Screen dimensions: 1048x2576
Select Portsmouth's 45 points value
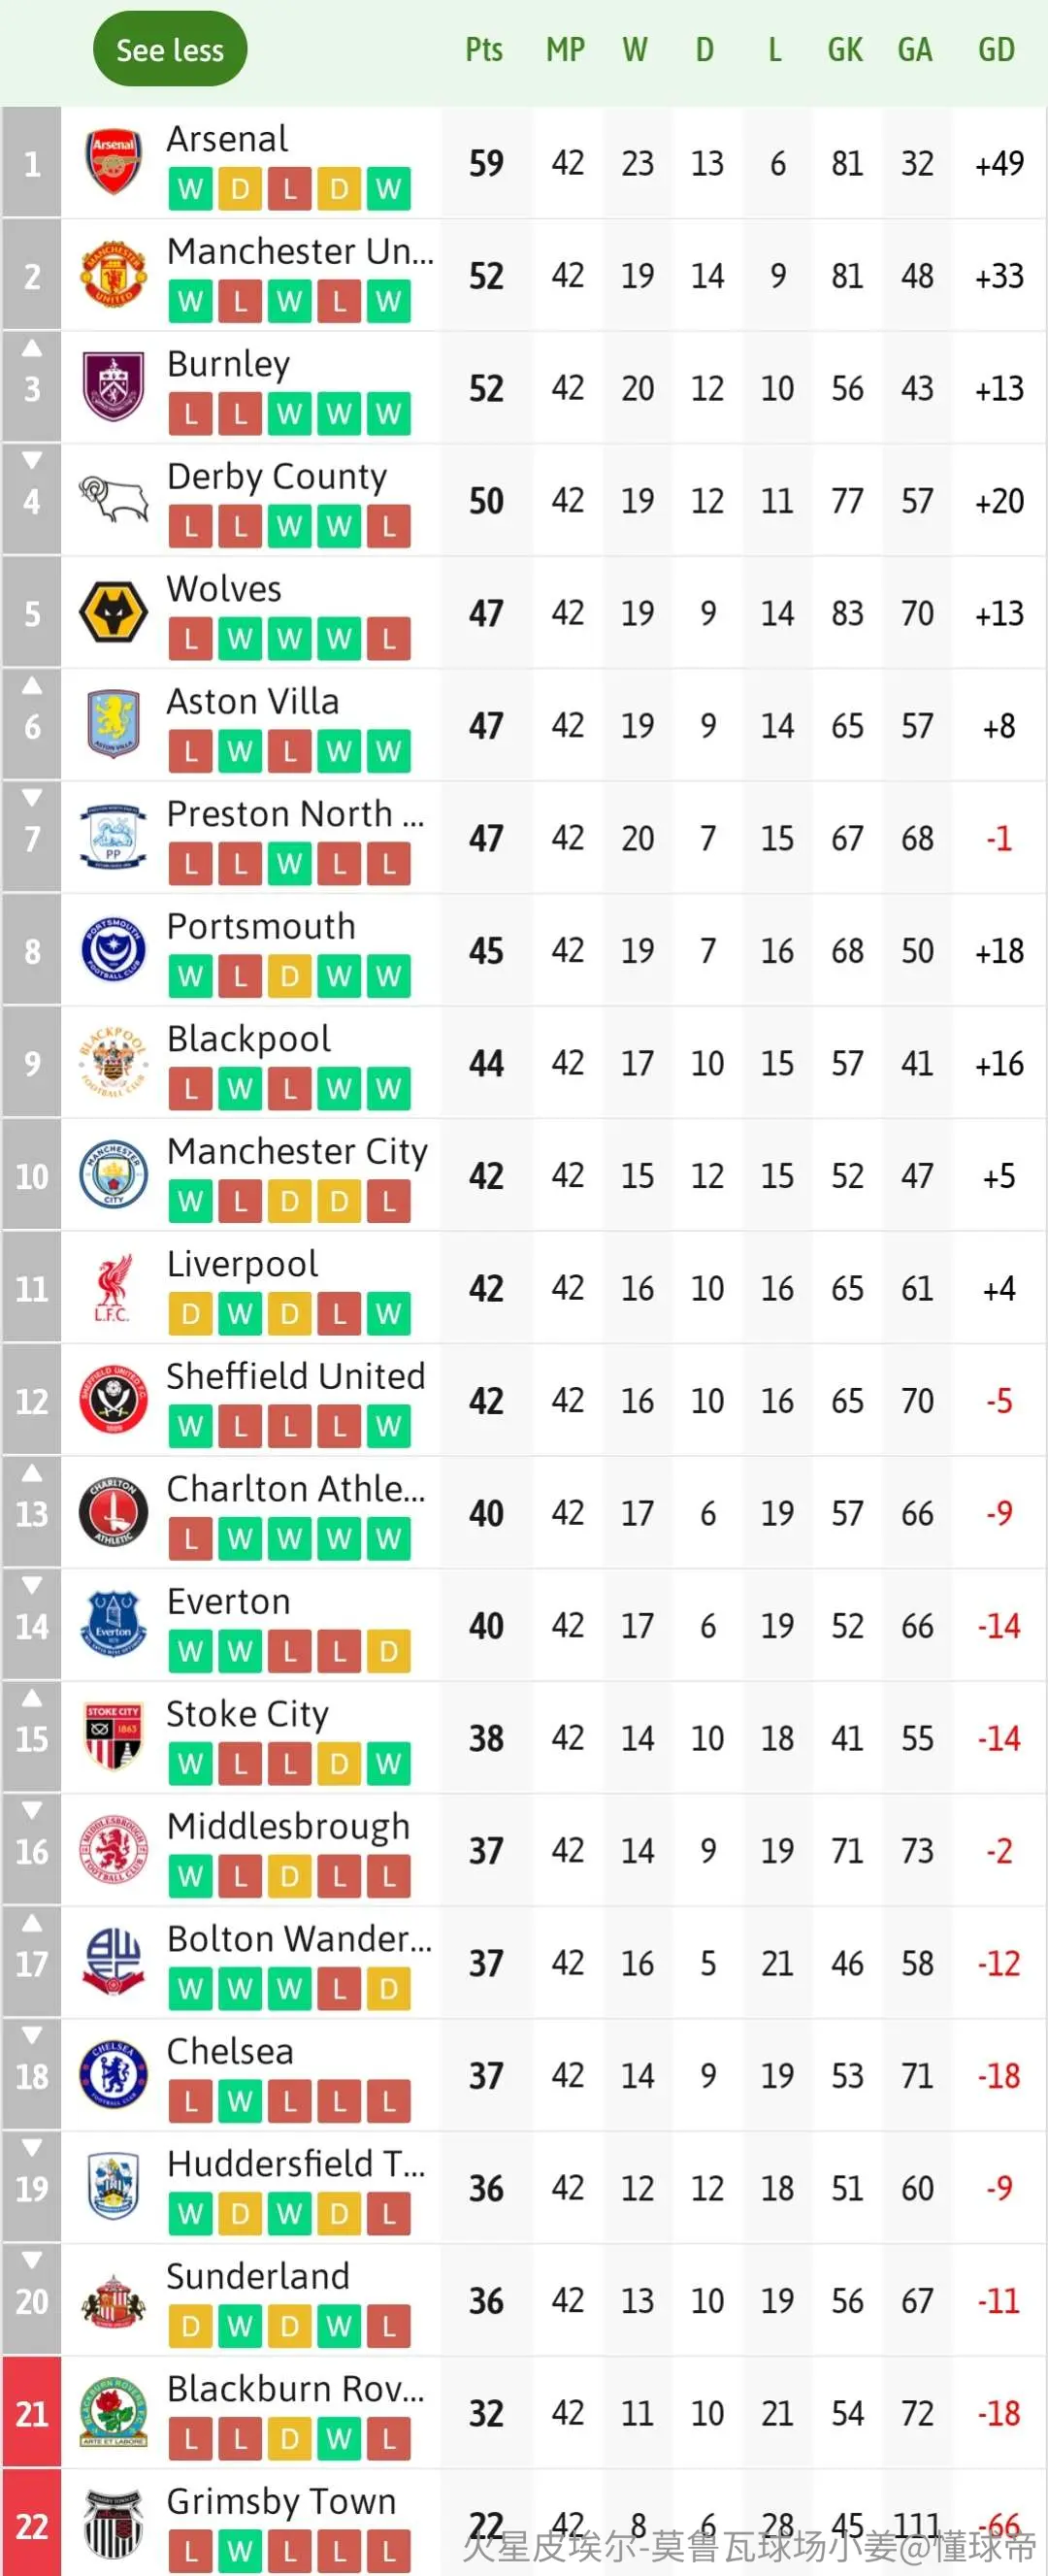486,951
